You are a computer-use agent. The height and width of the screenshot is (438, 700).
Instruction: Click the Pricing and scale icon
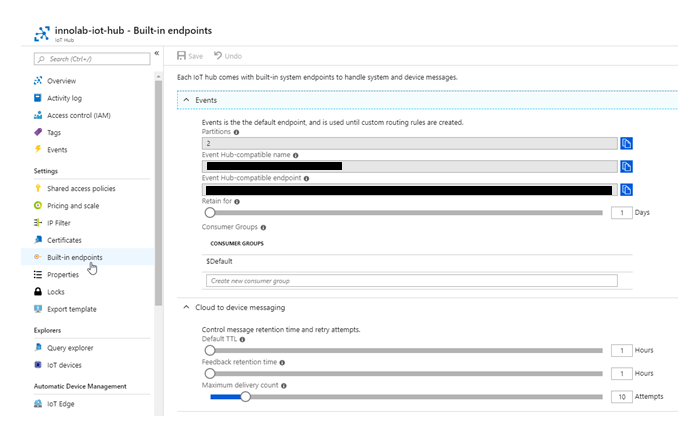coord(38,205)
